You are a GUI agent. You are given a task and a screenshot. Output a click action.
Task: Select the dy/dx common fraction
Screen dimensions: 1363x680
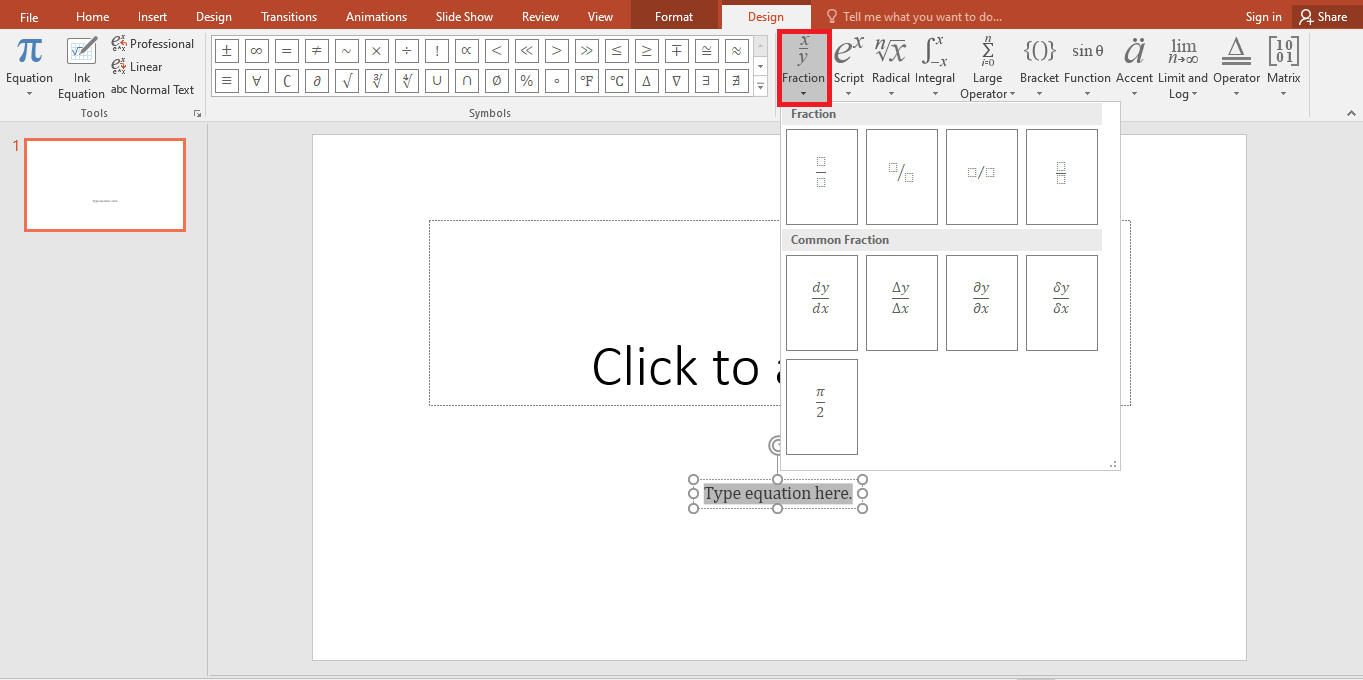click(821, 302)
